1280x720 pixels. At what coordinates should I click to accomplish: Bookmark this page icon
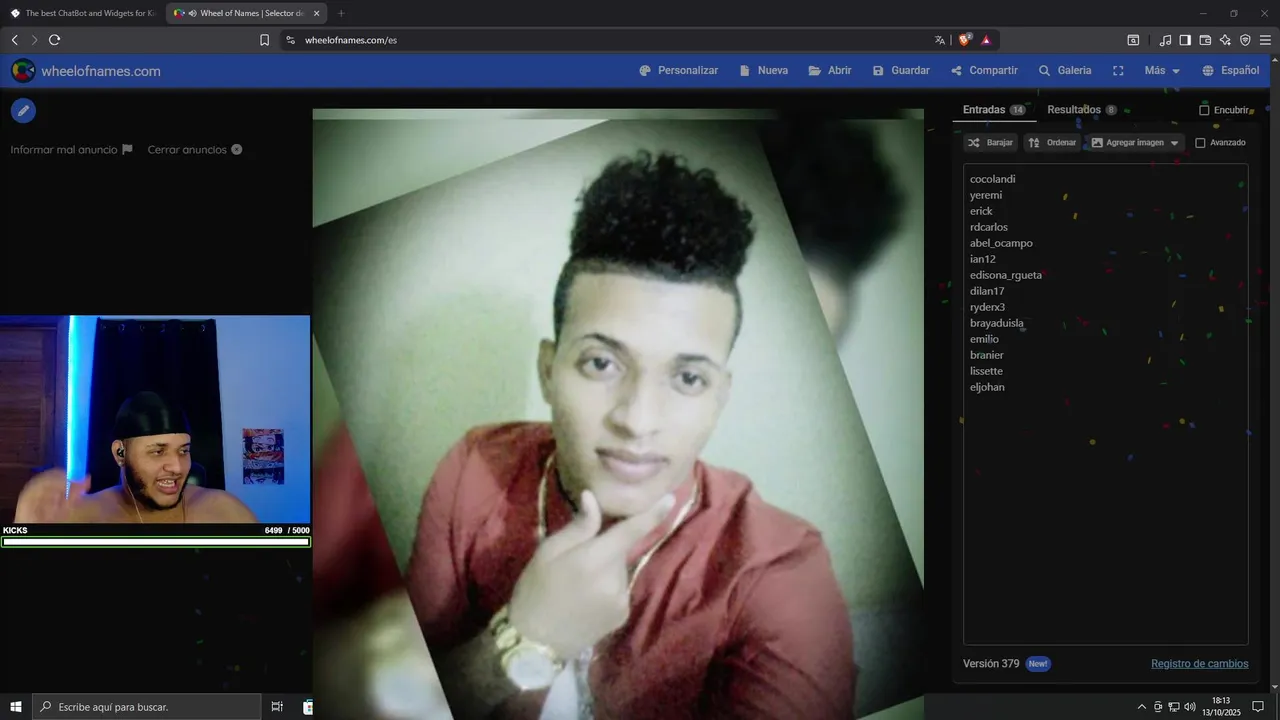264,40
